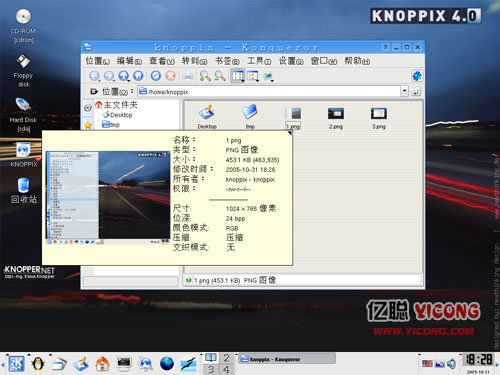Open the 窗口 menu
Image resolution: width=500 pixels, height=375 pixels.
pos(324,61)
